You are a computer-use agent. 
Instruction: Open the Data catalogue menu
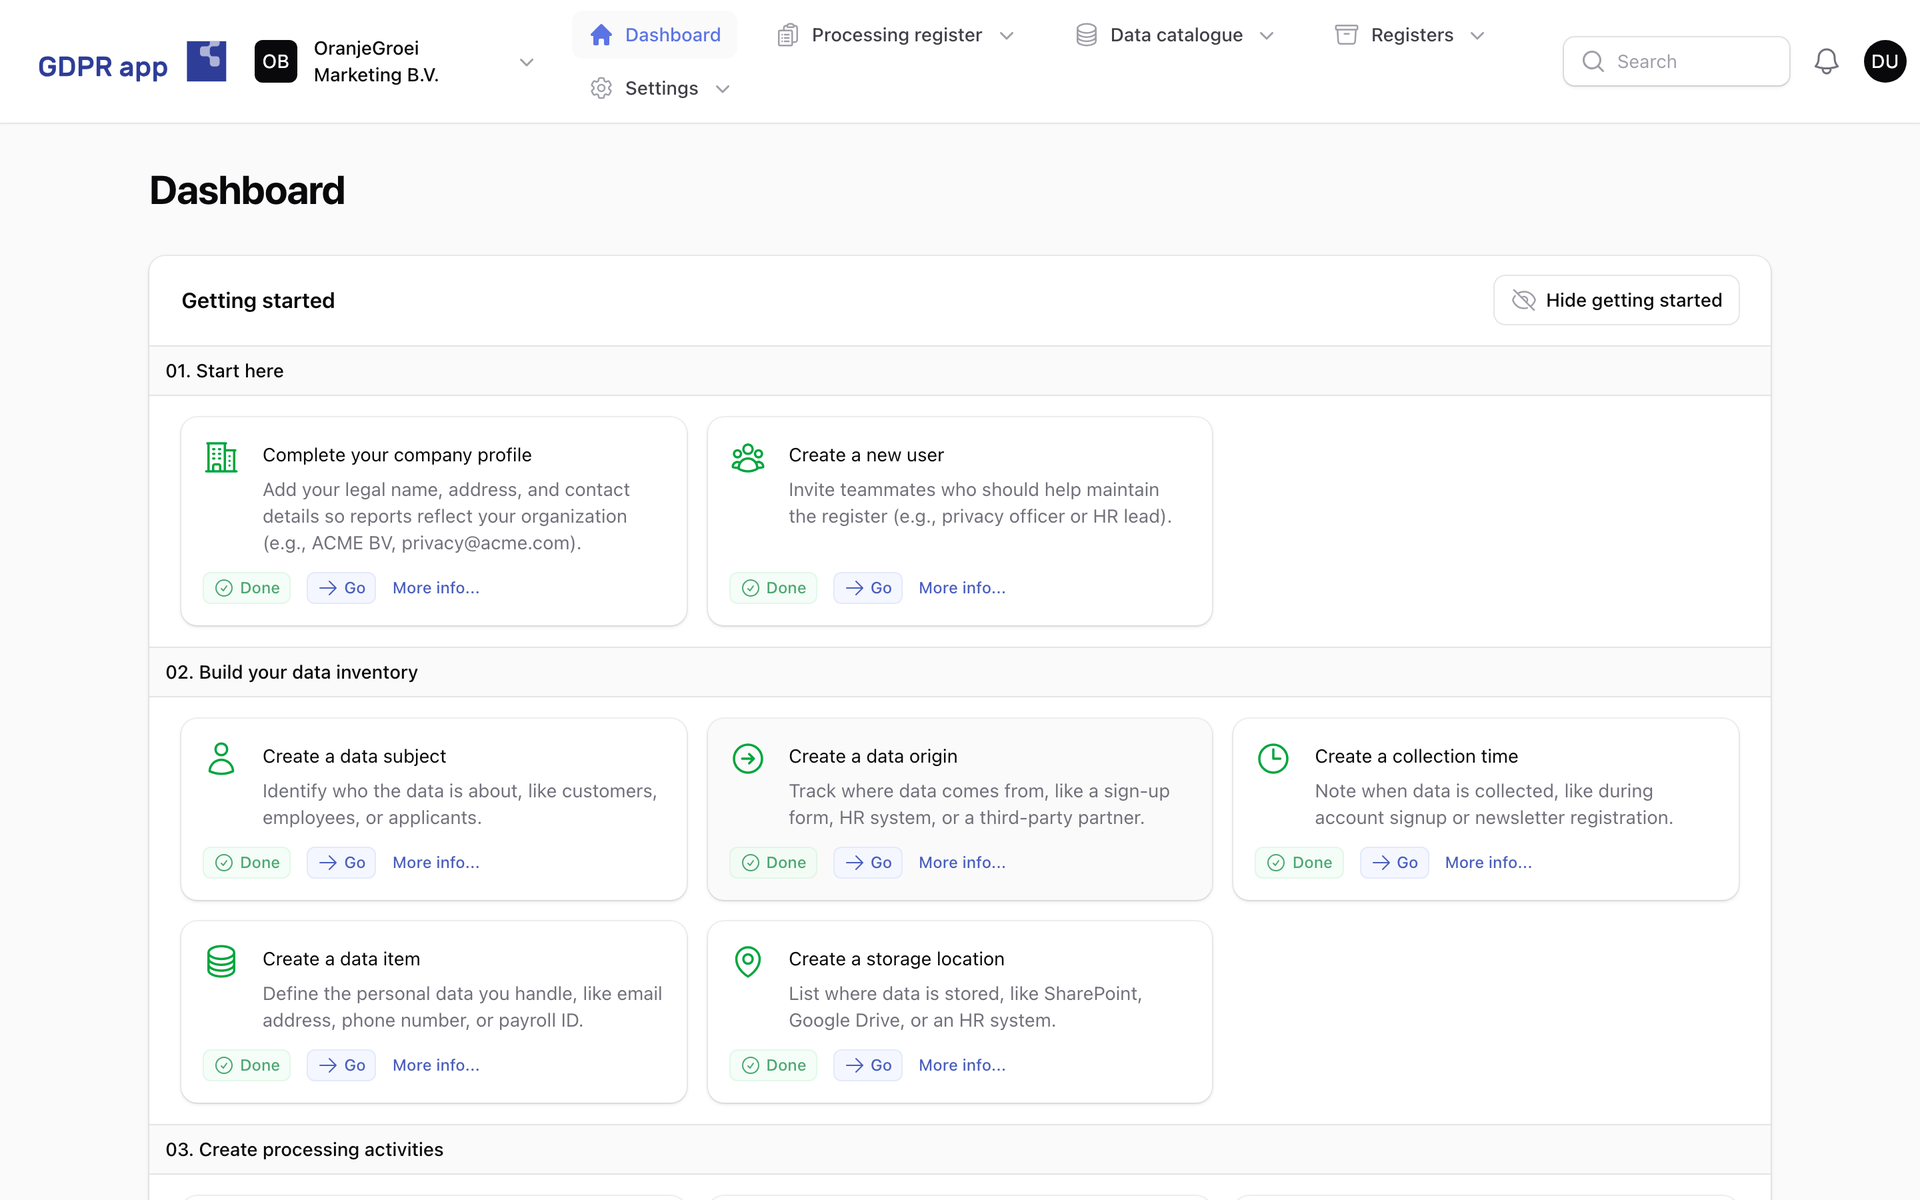pos(1176,35)
